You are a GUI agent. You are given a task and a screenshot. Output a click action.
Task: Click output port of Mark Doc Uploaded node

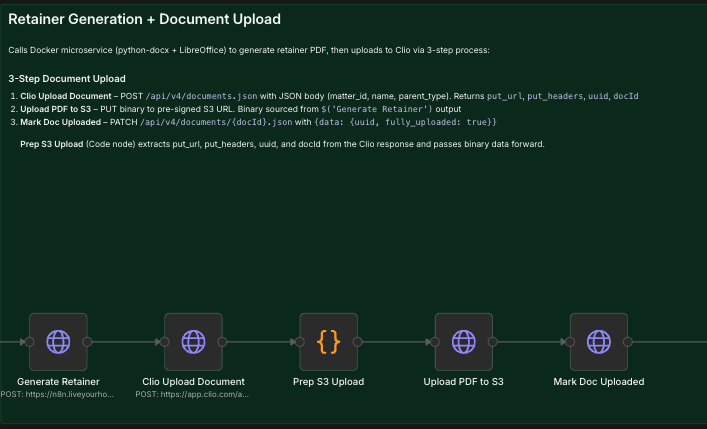point(628,342)
